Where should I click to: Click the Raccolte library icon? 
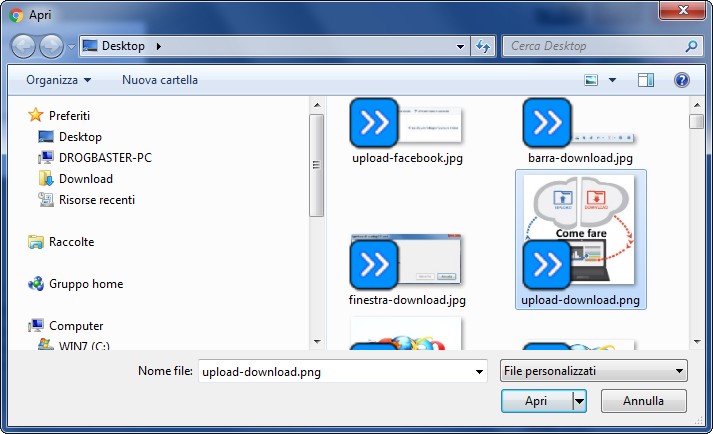coord(35,242)
